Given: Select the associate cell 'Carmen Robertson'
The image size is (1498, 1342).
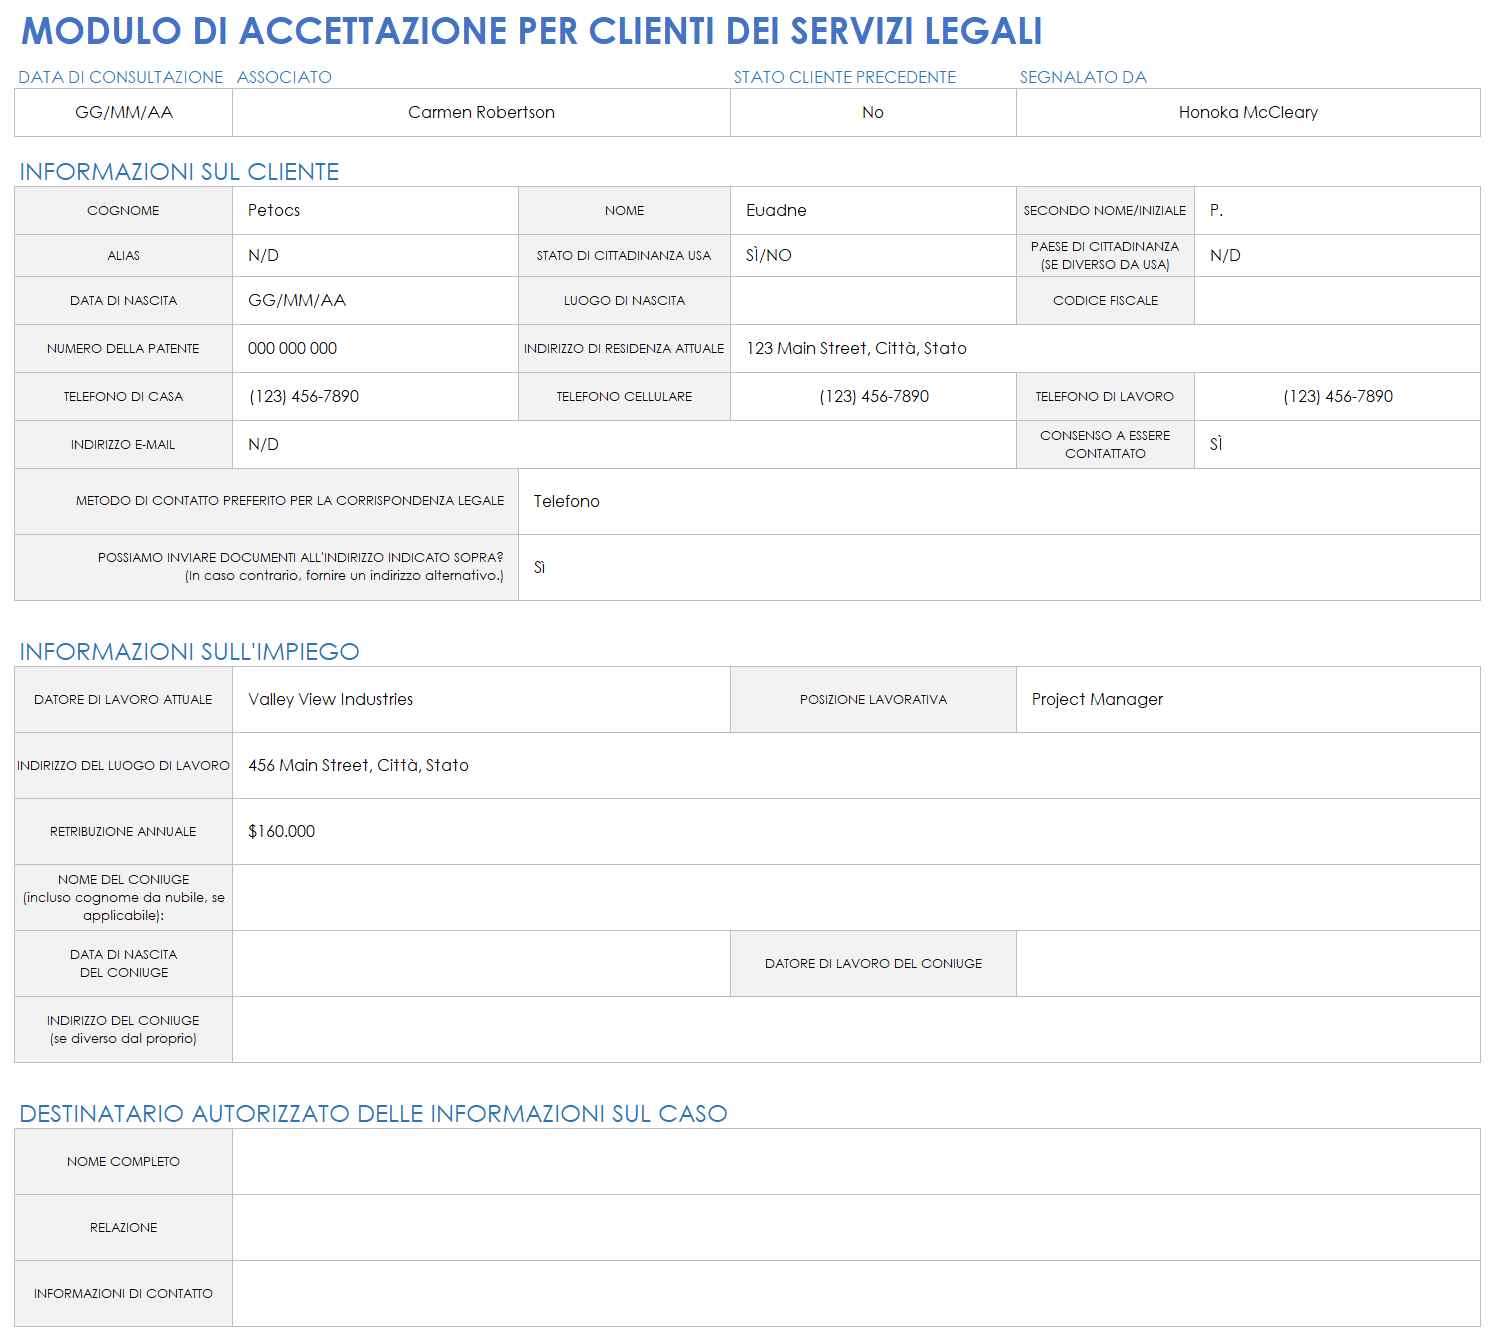Looking at the screenshot, I should [481, 112].
